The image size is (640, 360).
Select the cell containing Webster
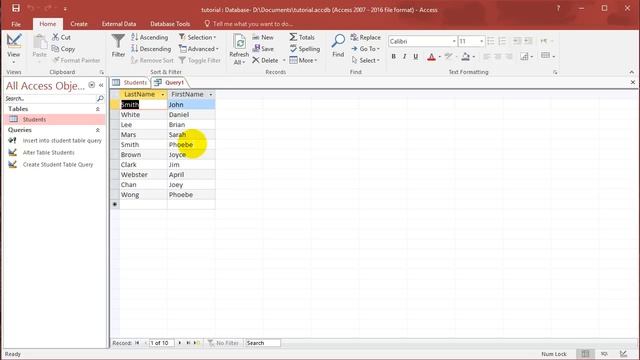(x=143, y=175)
